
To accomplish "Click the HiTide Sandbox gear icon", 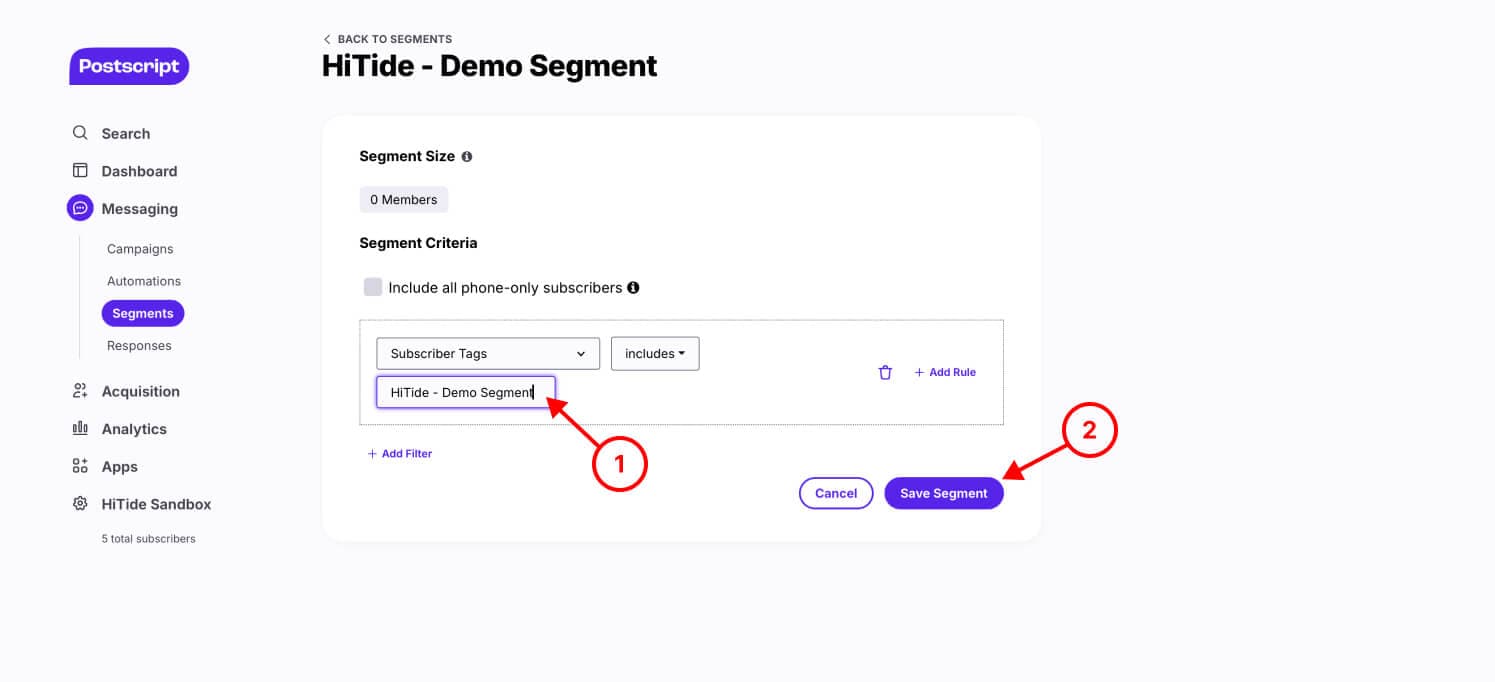I will pyautogui.click(x=80, y=504).
